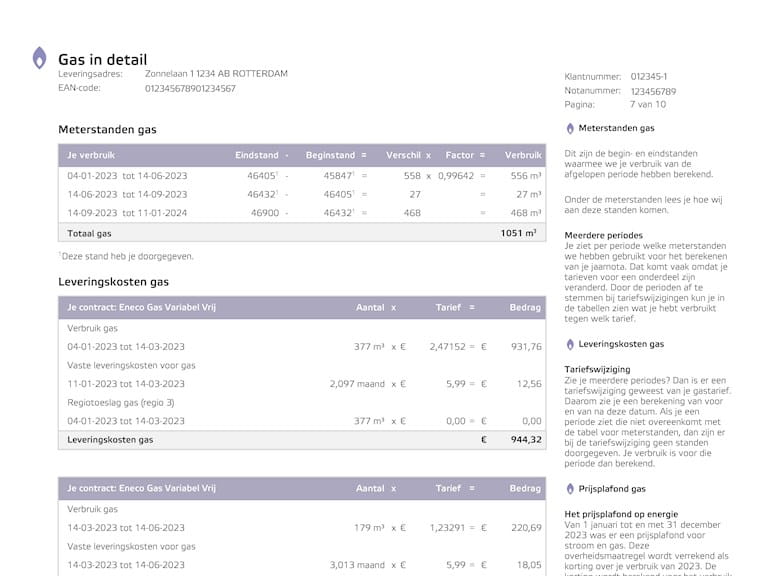Click the 944,32 delivery cost total
This screenshot has height=576, width=768.
pyautogui.click(x=524, y=439)
